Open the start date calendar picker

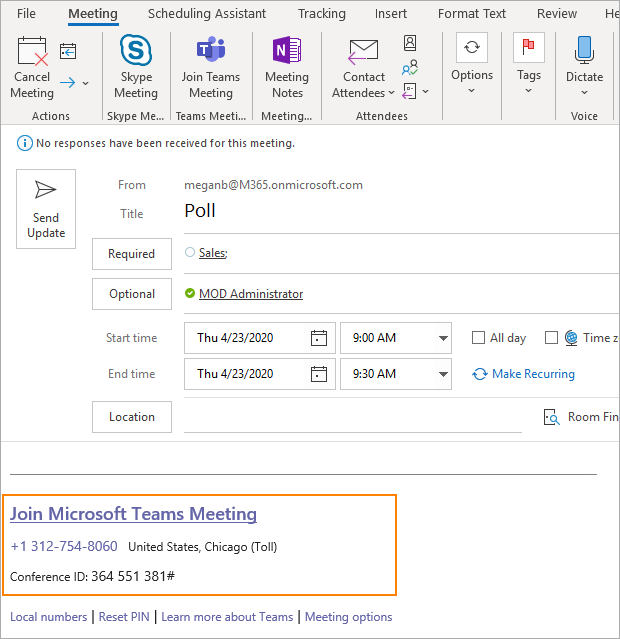click(319, 338)
